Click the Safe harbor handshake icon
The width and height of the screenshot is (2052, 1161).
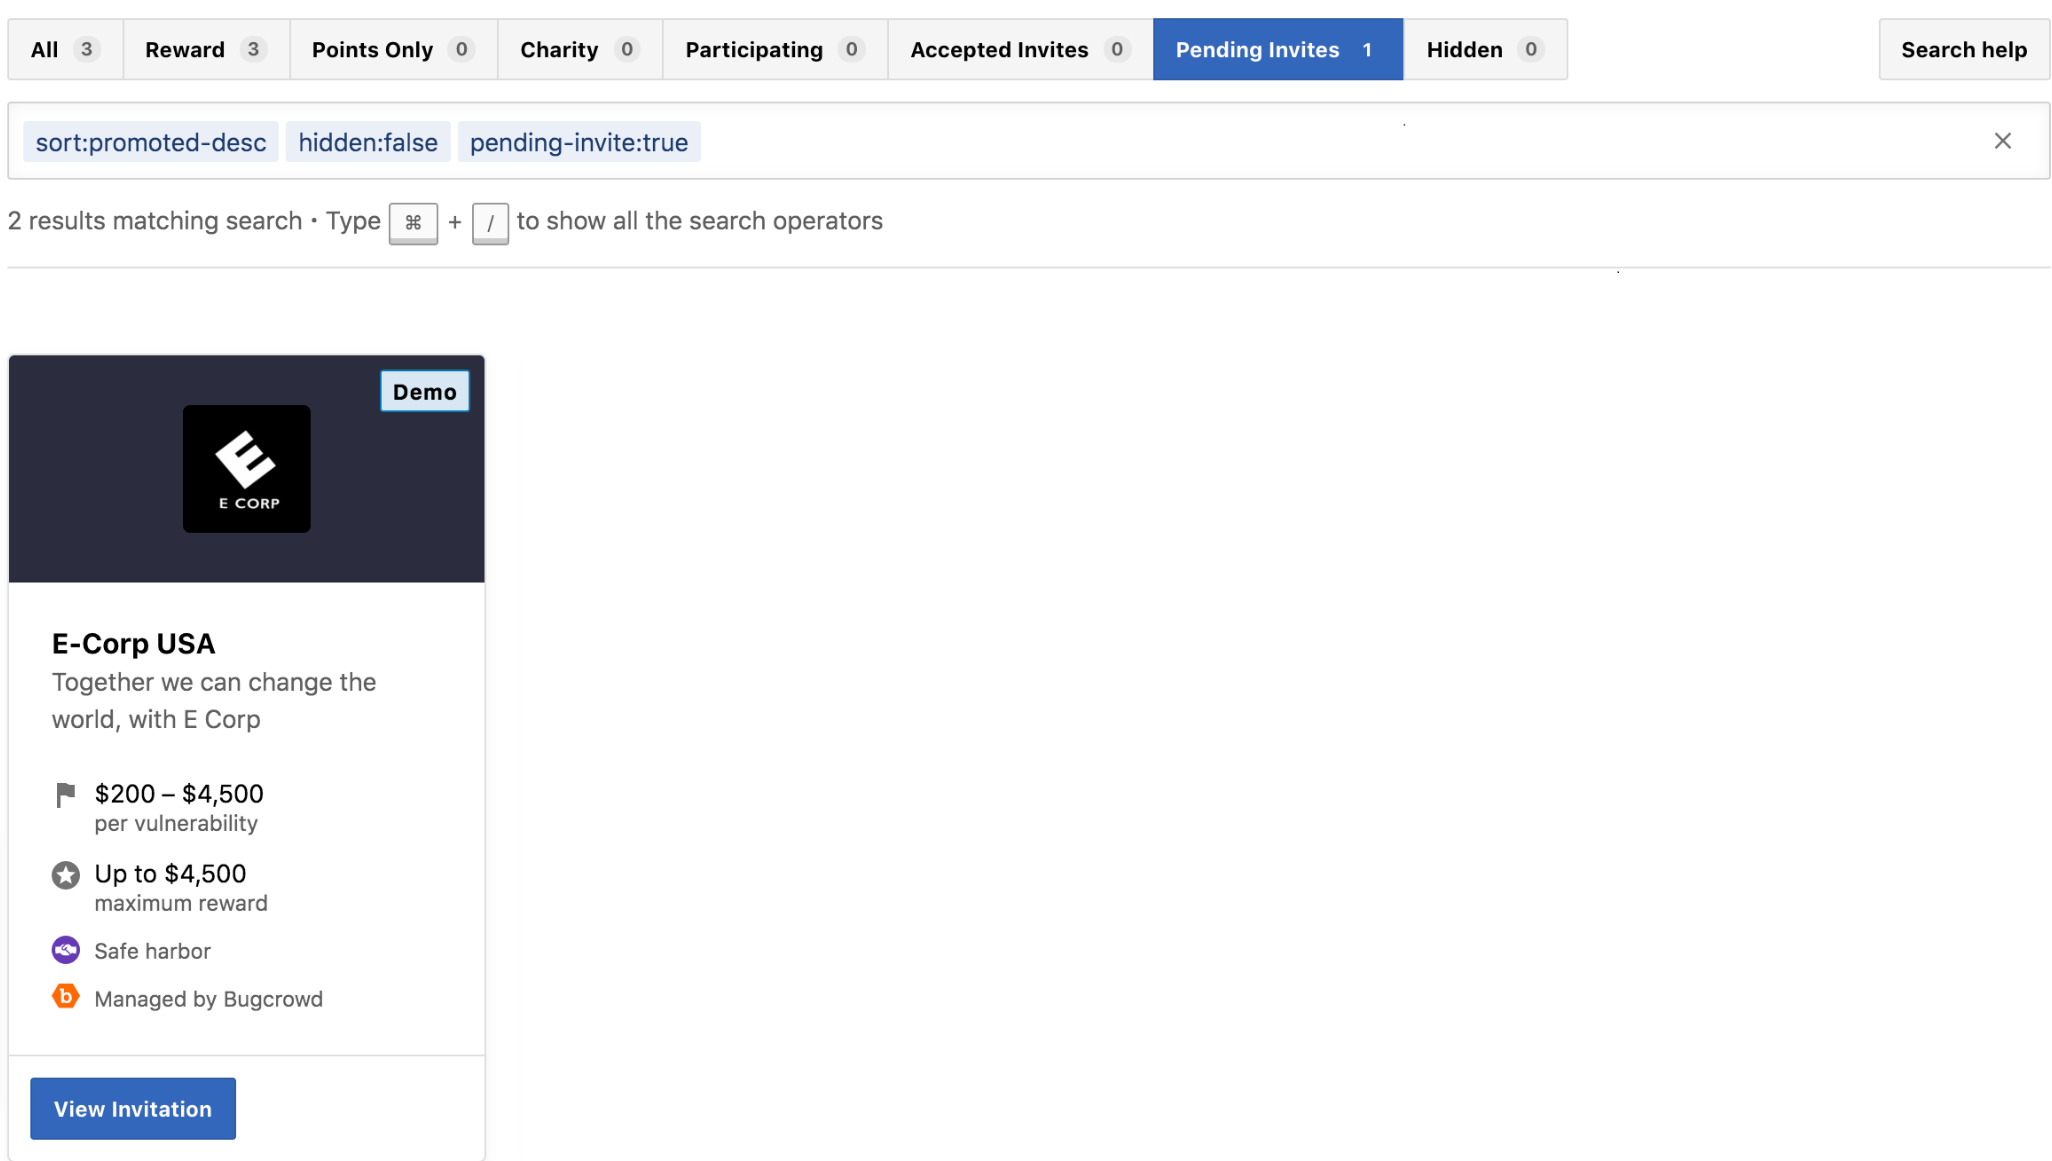click(66, 950)
